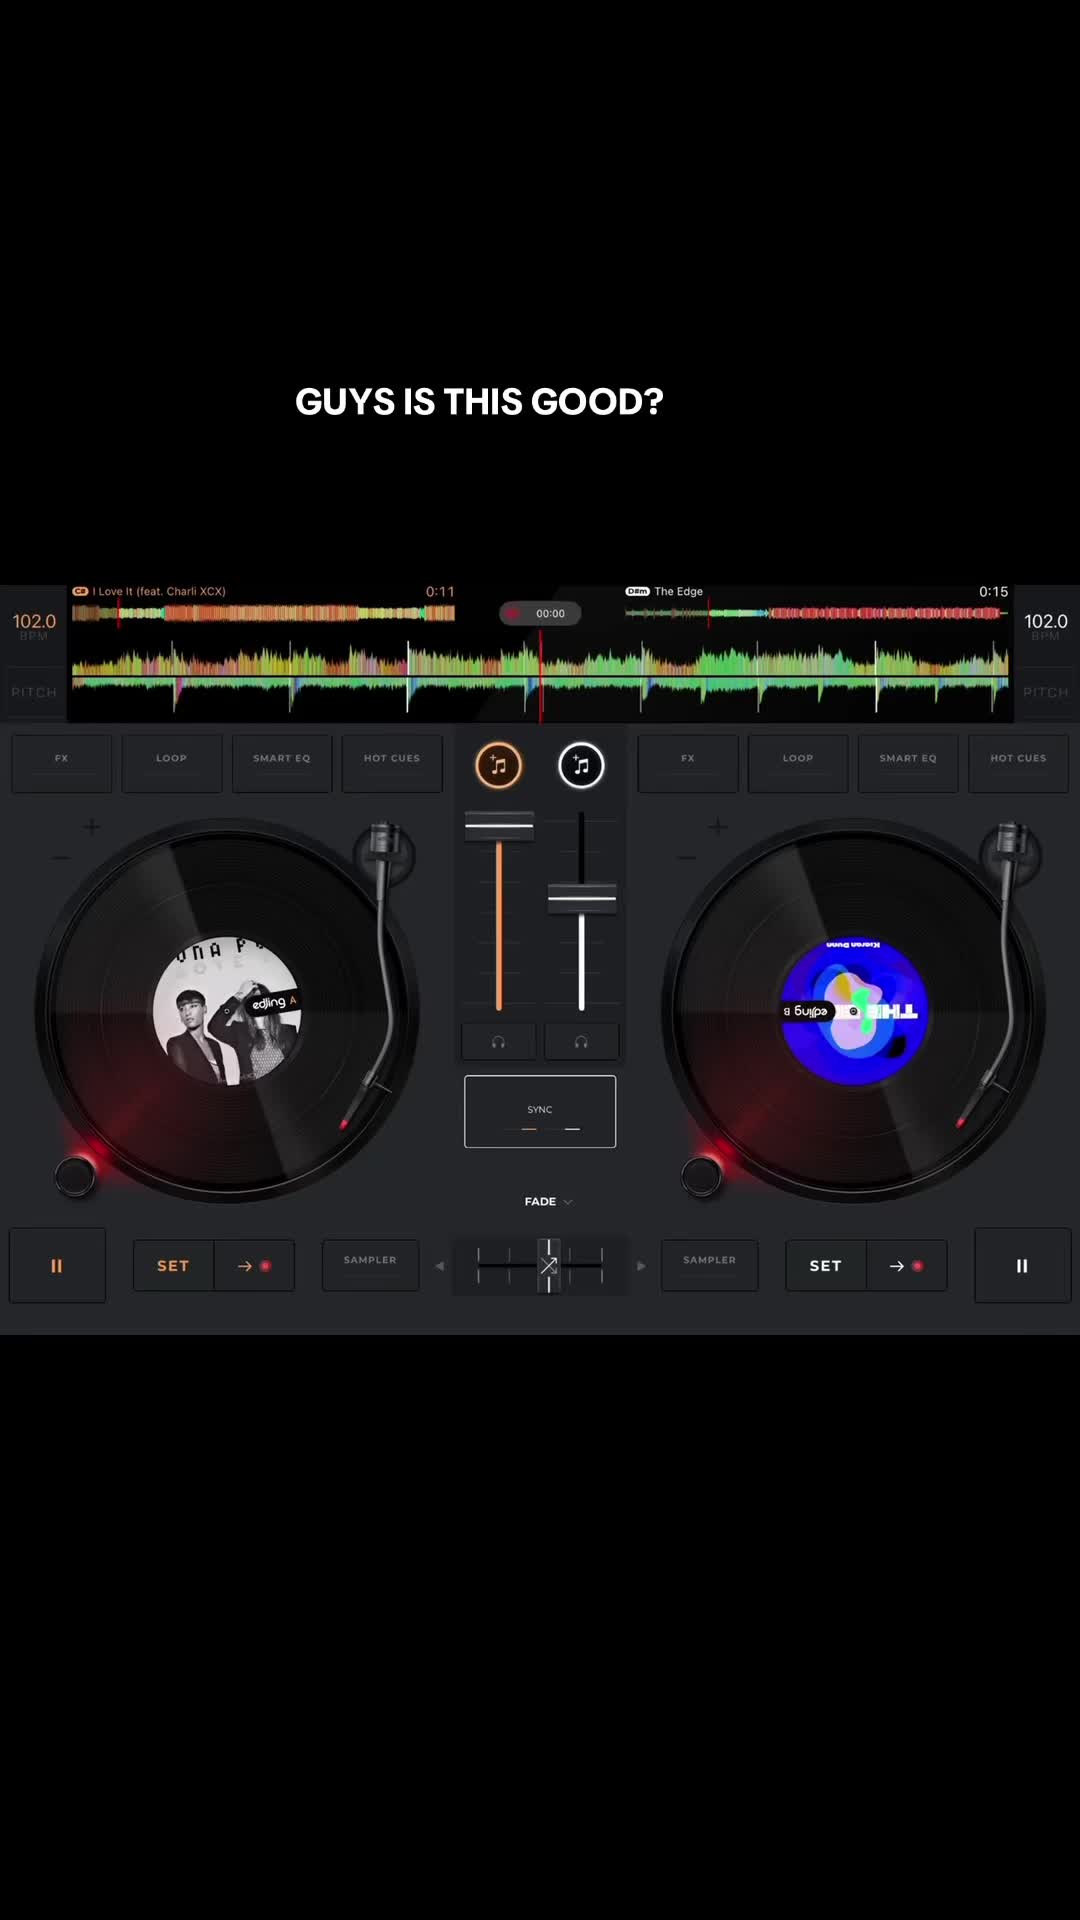Click orange SET cue button on deck A

point(173,1266)
